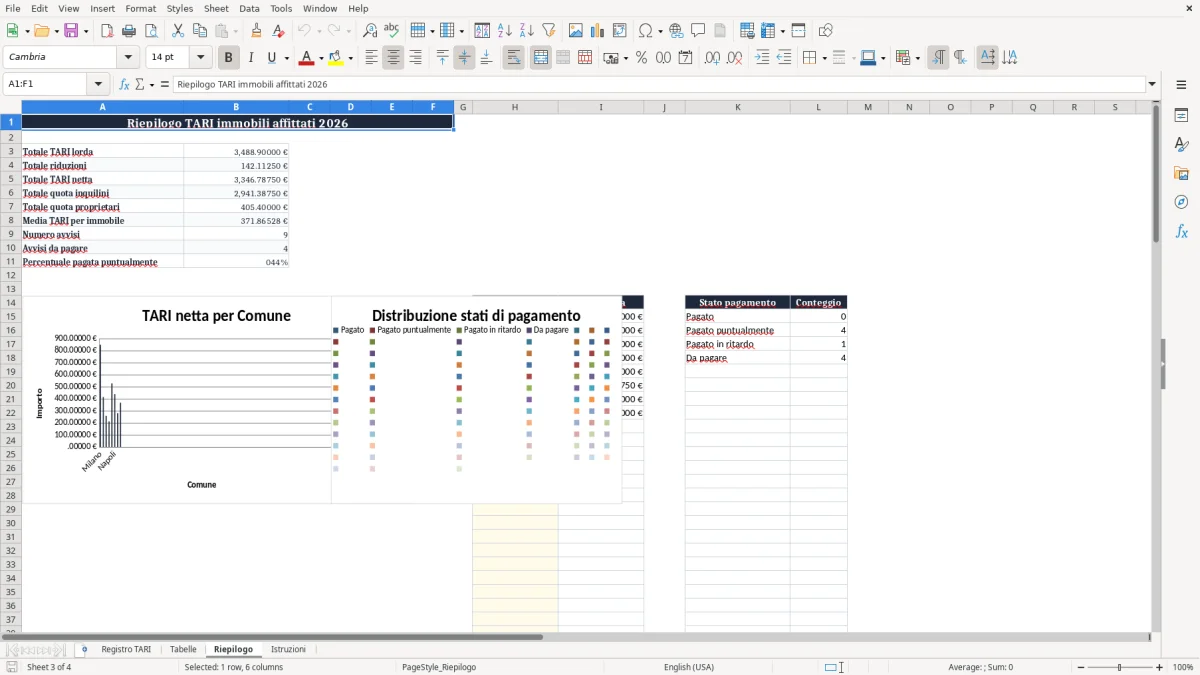This screenshot has height=675, width=1200.
Task: Click the Increase Indent icon
Action: coord(762,58)
